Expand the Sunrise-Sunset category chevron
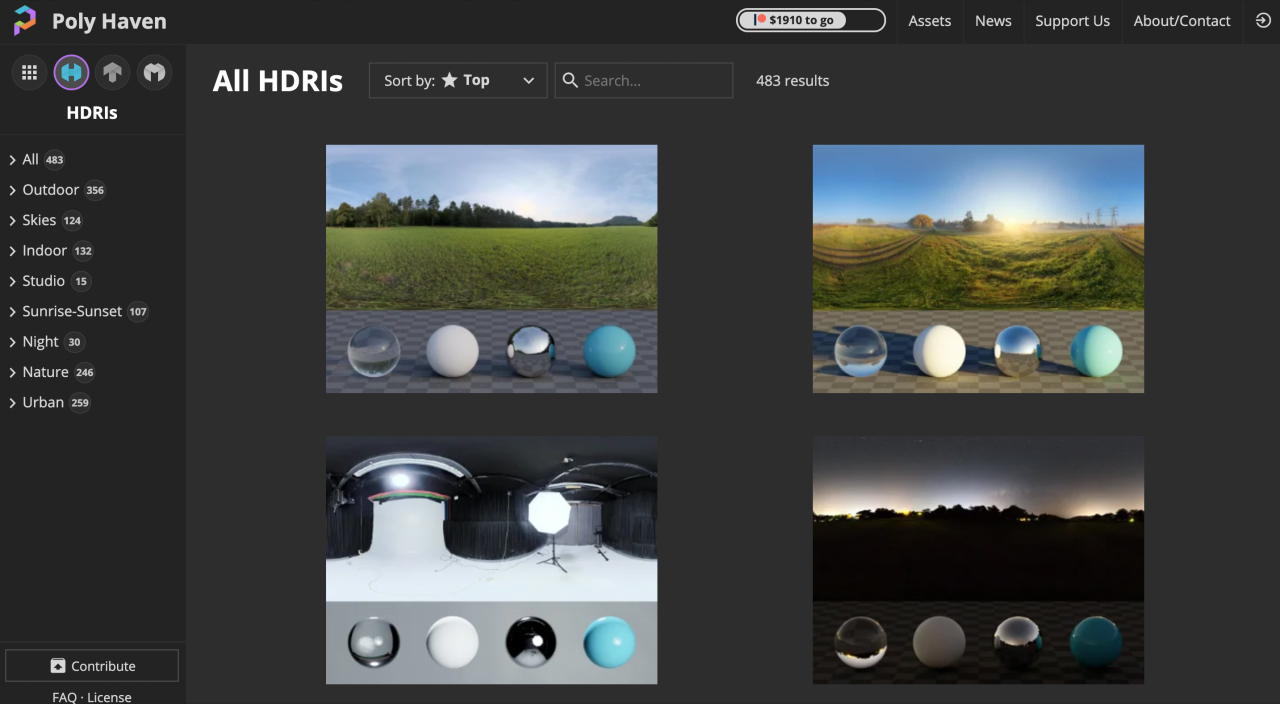 click(12, 311)
